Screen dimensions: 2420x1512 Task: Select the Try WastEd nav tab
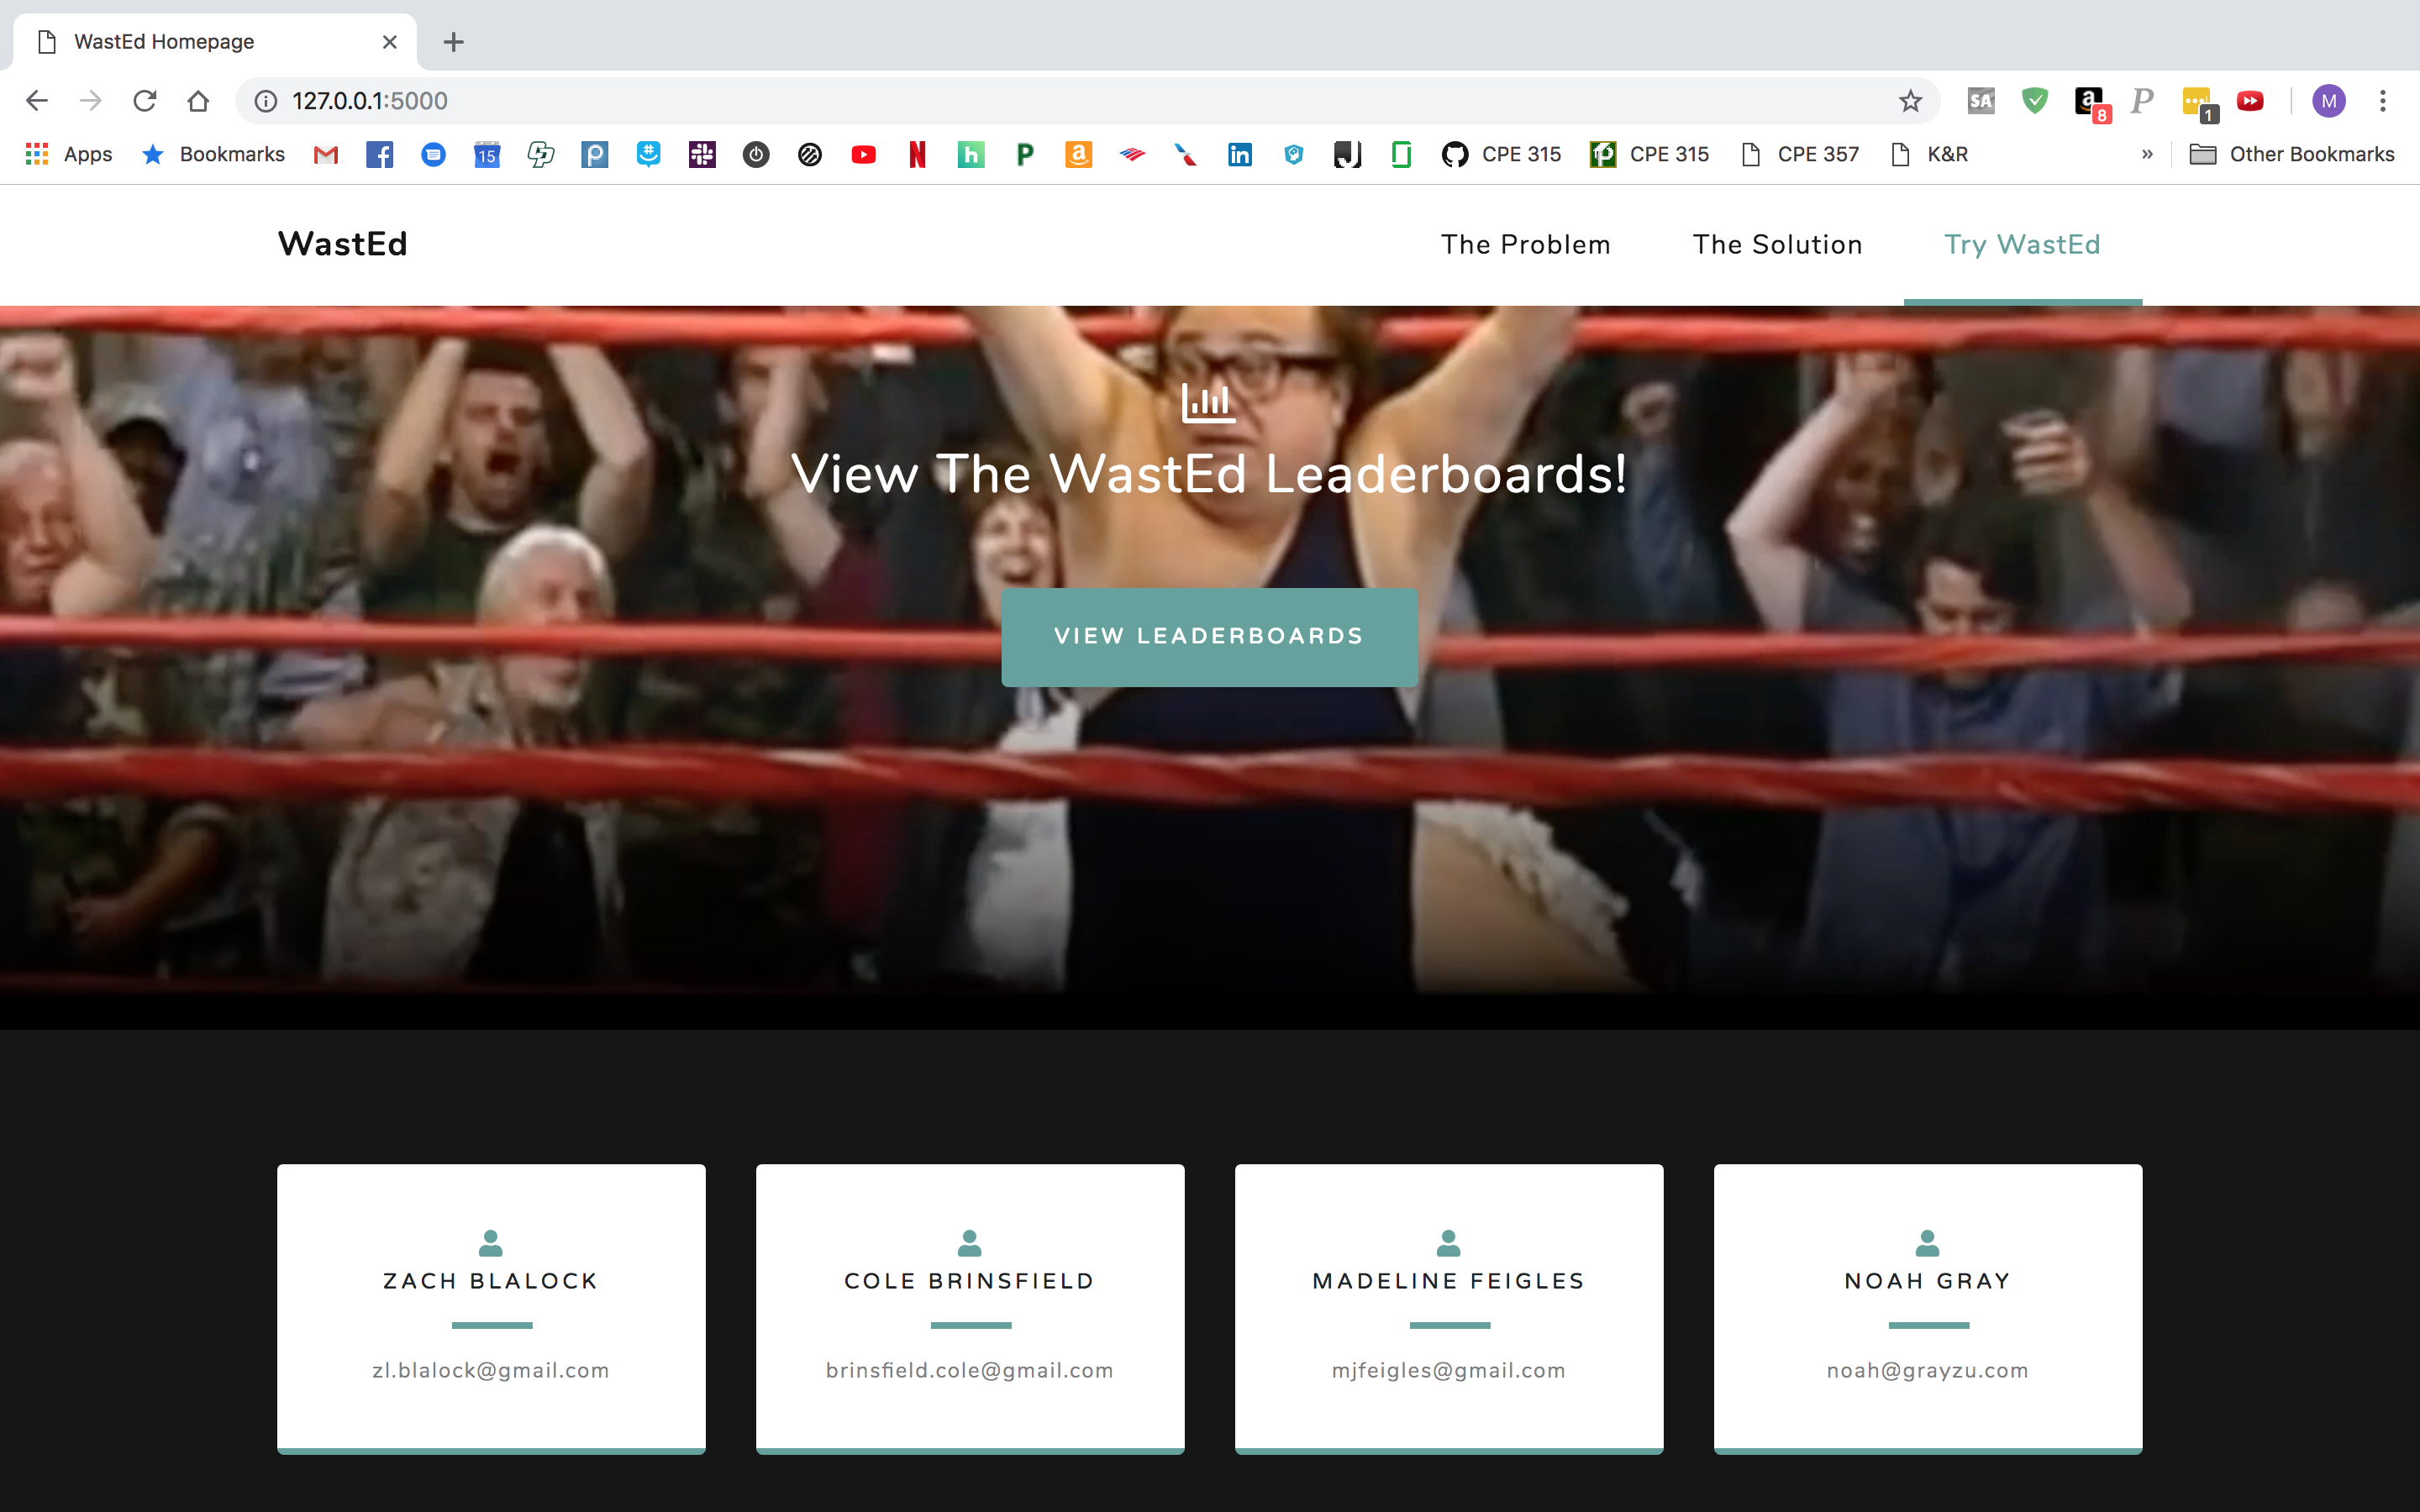[x=2021, y=245]
